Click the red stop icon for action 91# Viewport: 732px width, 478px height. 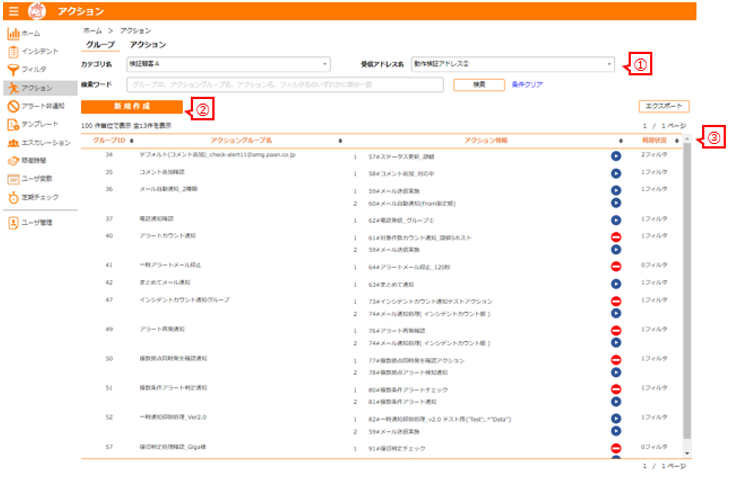coord(616,448)
